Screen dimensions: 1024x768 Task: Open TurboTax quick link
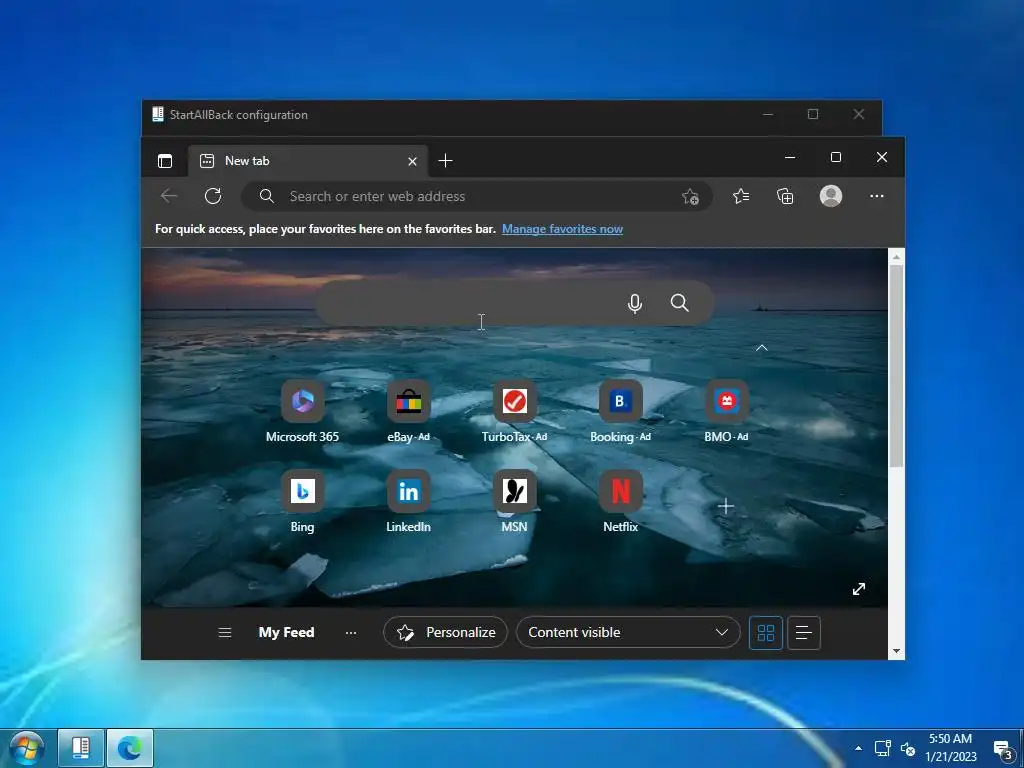click(515, 411)
